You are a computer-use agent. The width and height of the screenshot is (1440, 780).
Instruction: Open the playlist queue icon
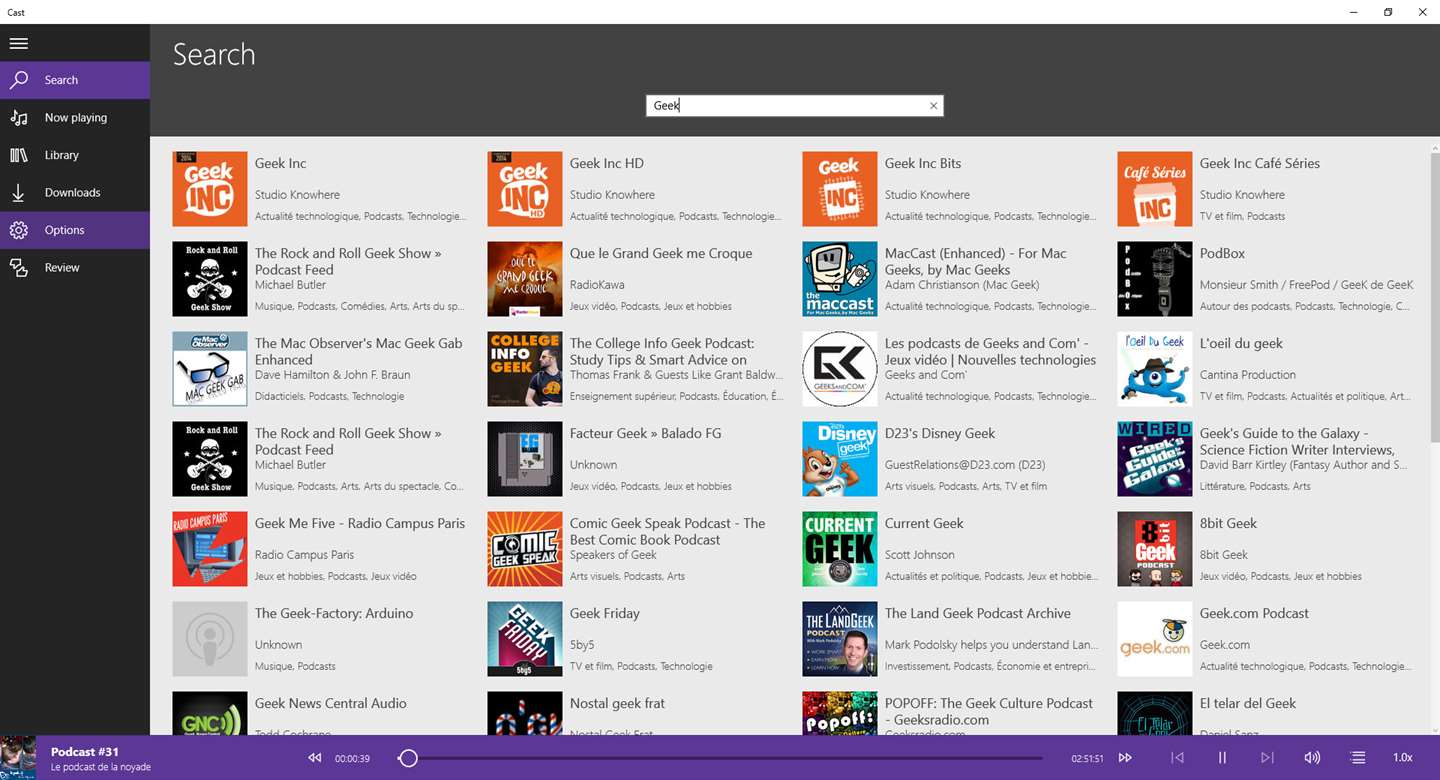1358,758
